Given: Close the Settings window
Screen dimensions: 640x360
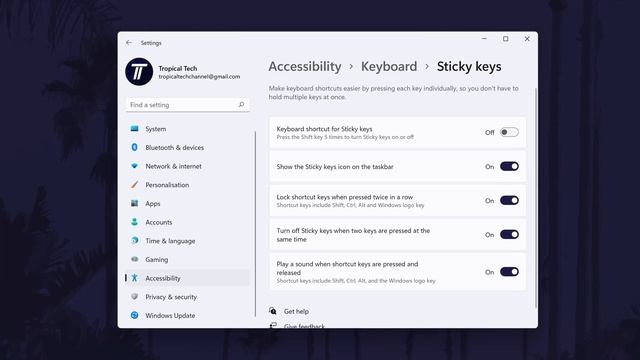Looking at the screenshot, I should click(527, 39).
